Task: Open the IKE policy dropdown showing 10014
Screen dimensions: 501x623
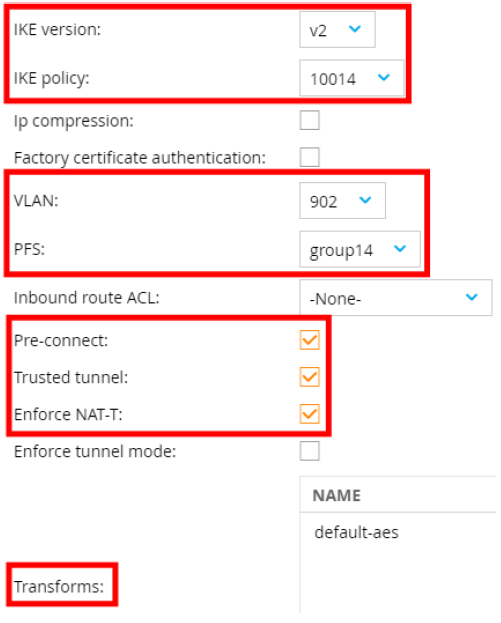Action: [352, 78]
